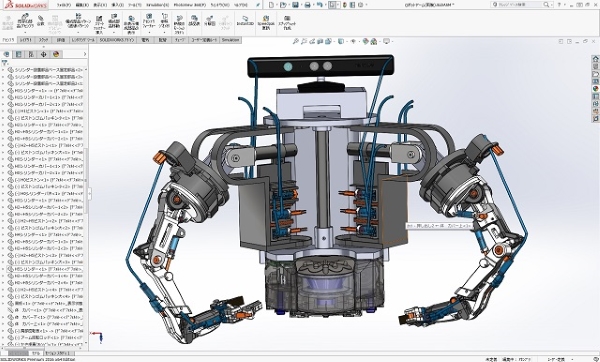Open the DisplayManager color ball tab
The image size is (600, 362).
pos(56,54)
